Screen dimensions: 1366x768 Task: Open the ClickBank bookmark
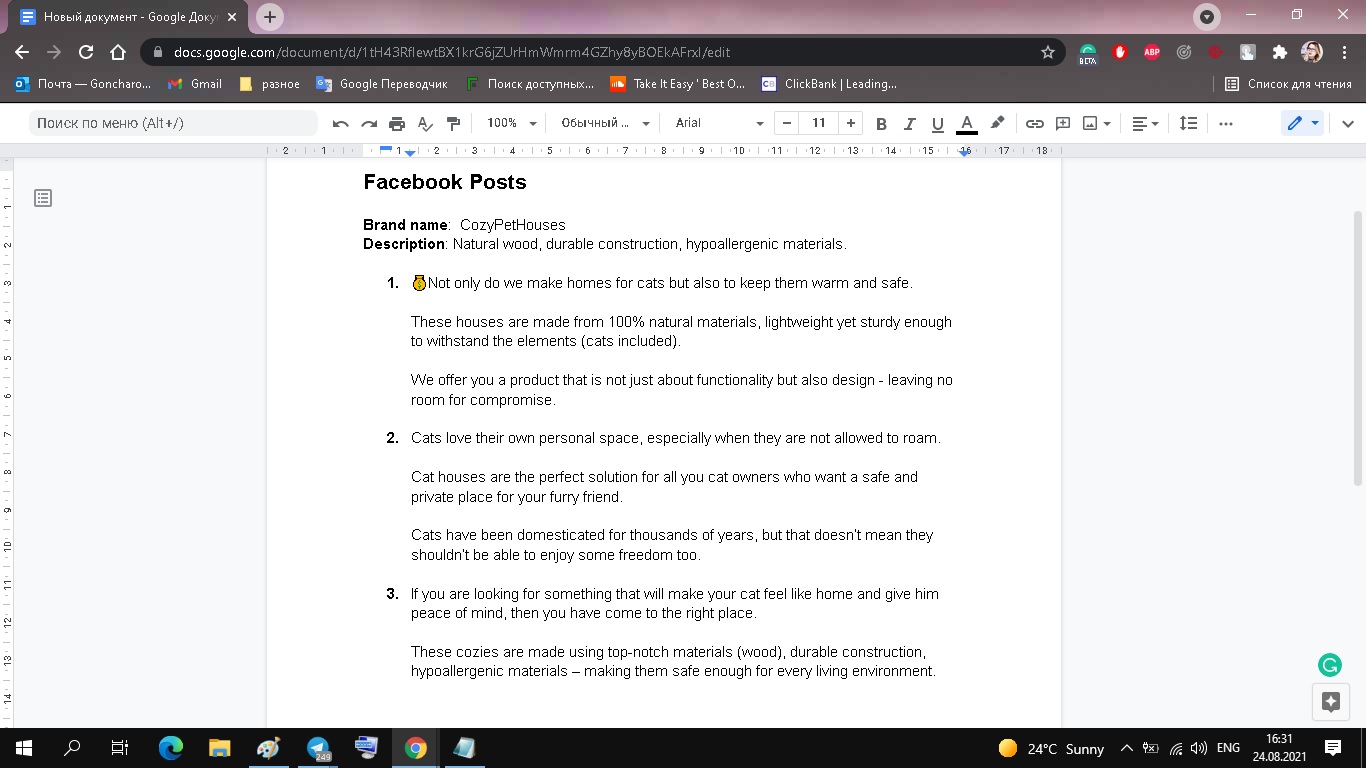(829, 84)
